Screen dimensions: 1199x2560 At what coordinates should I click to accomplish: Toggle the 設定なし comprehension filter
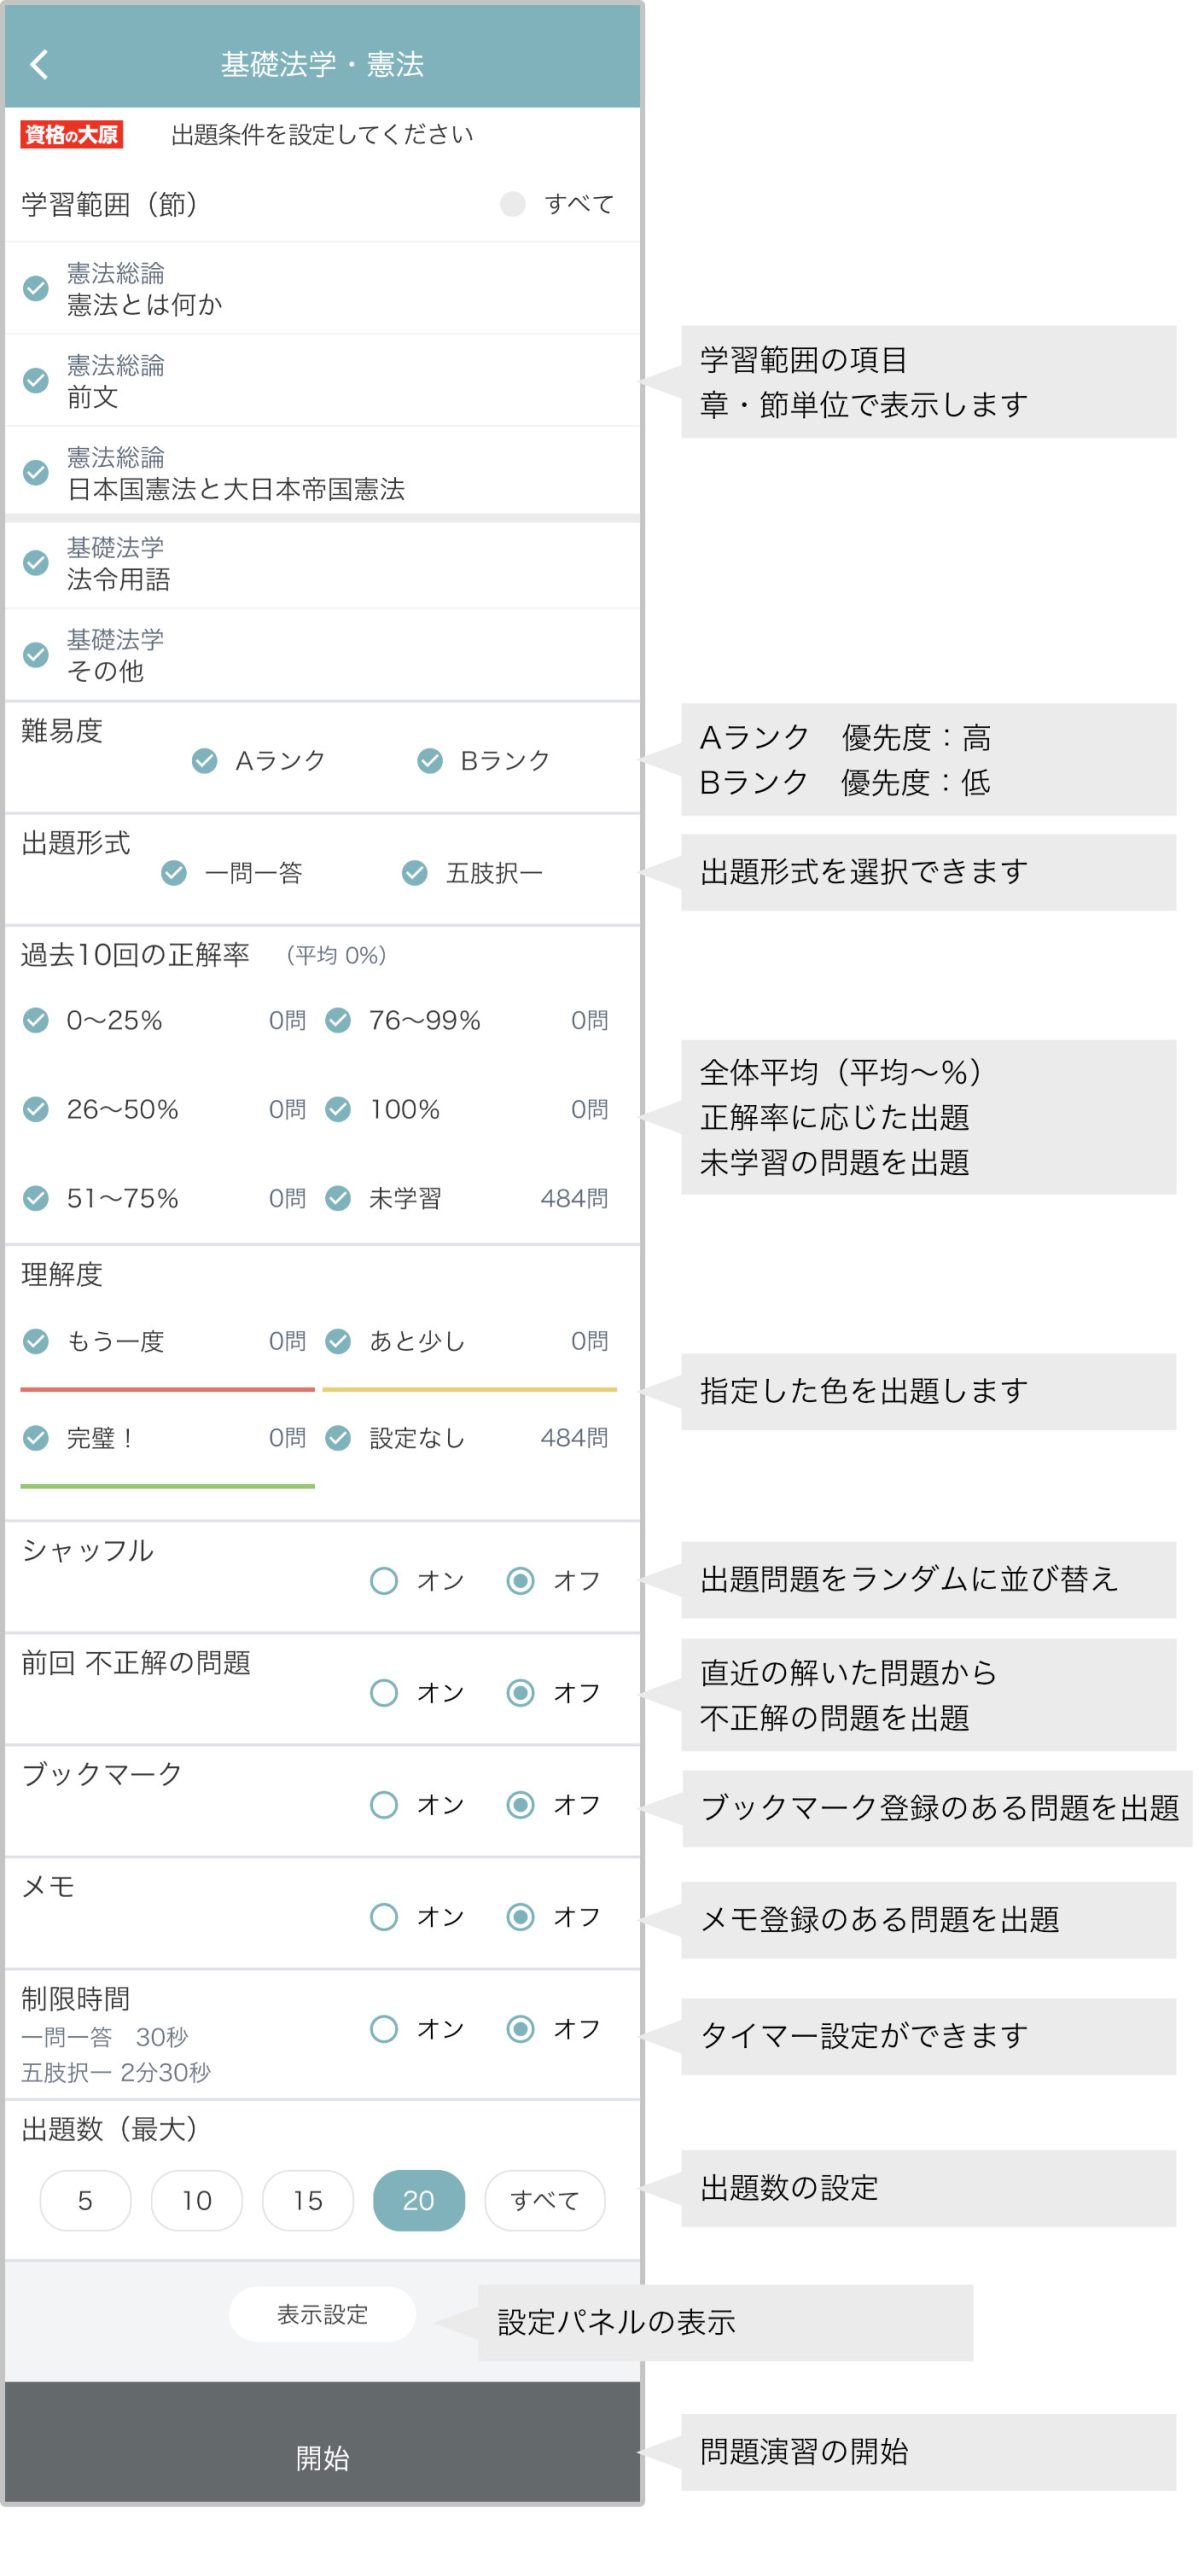[x=339, y=1438]
